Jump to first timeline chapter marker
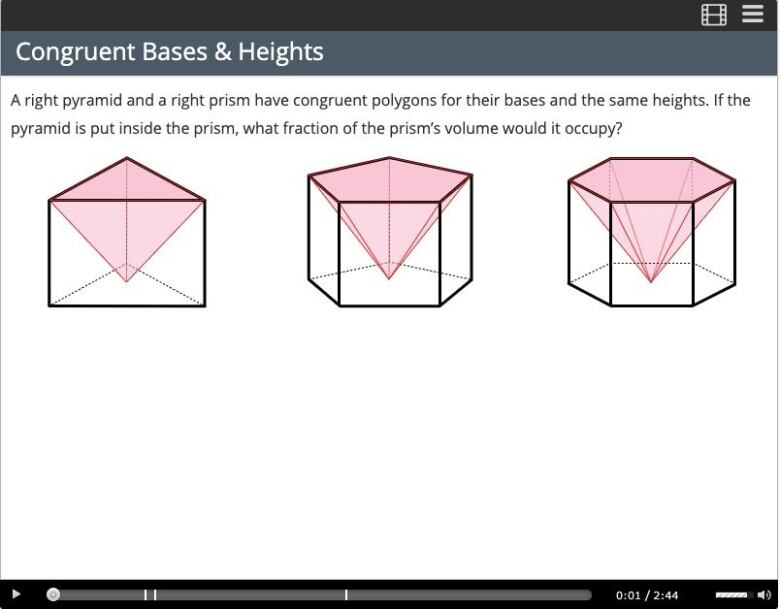 [146, 595]
